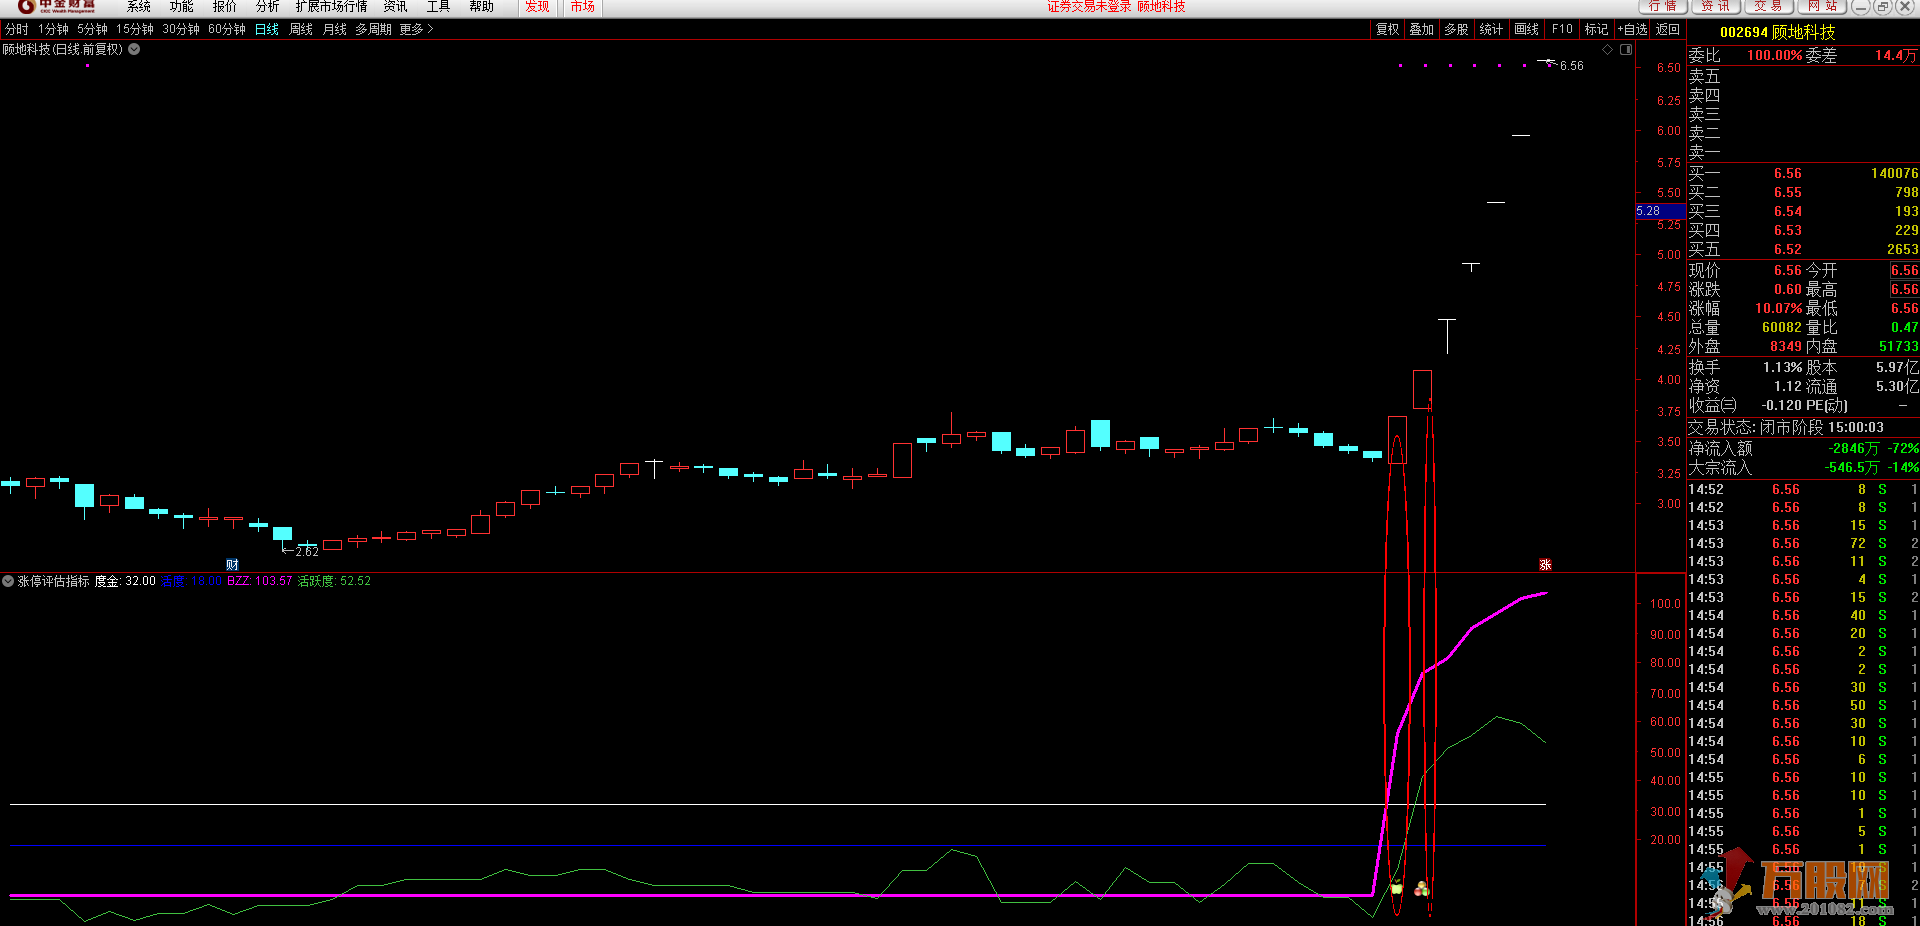Image resolution: width=1920 pixels, height=926 pixels.
Task: Open the 功能 menu
Action: click(181, 6)
